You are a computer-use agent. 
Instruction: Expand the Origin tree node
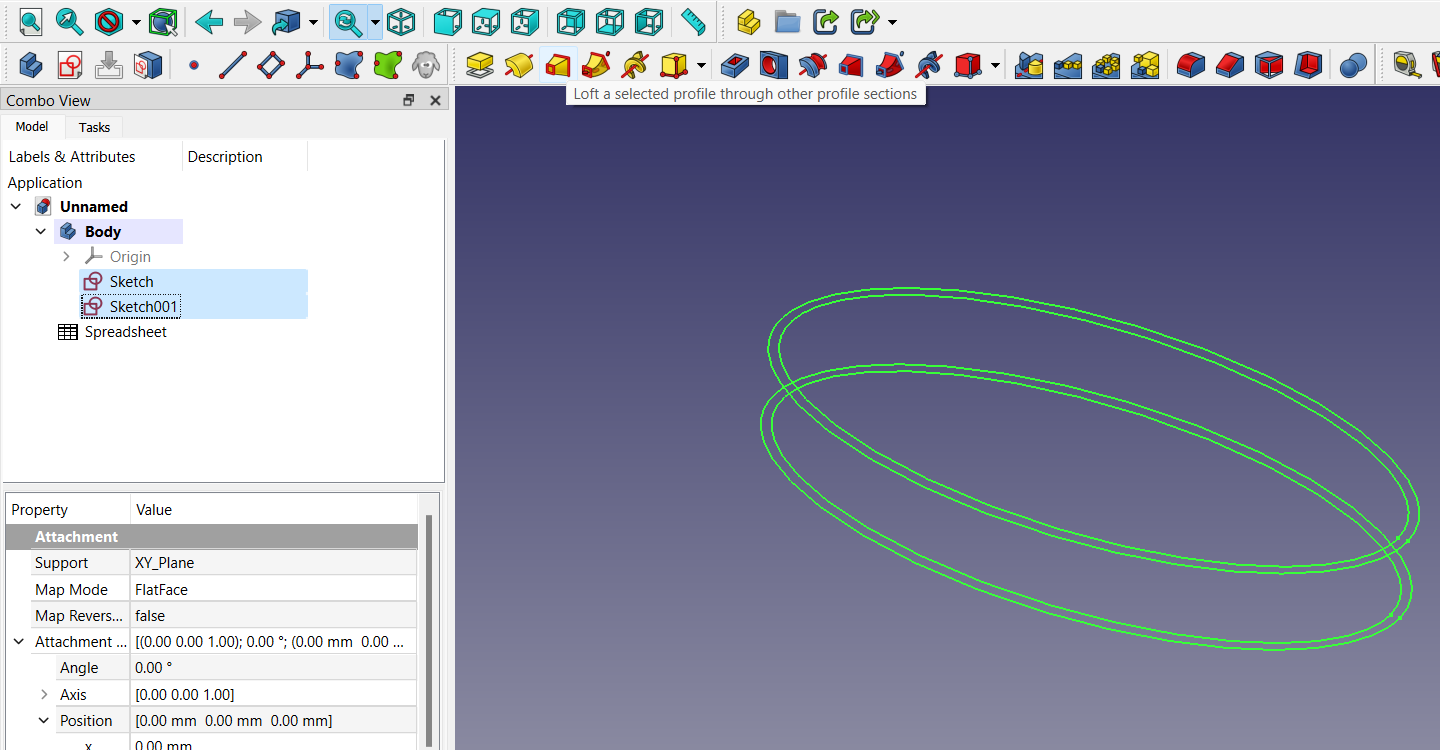(66, 256)
